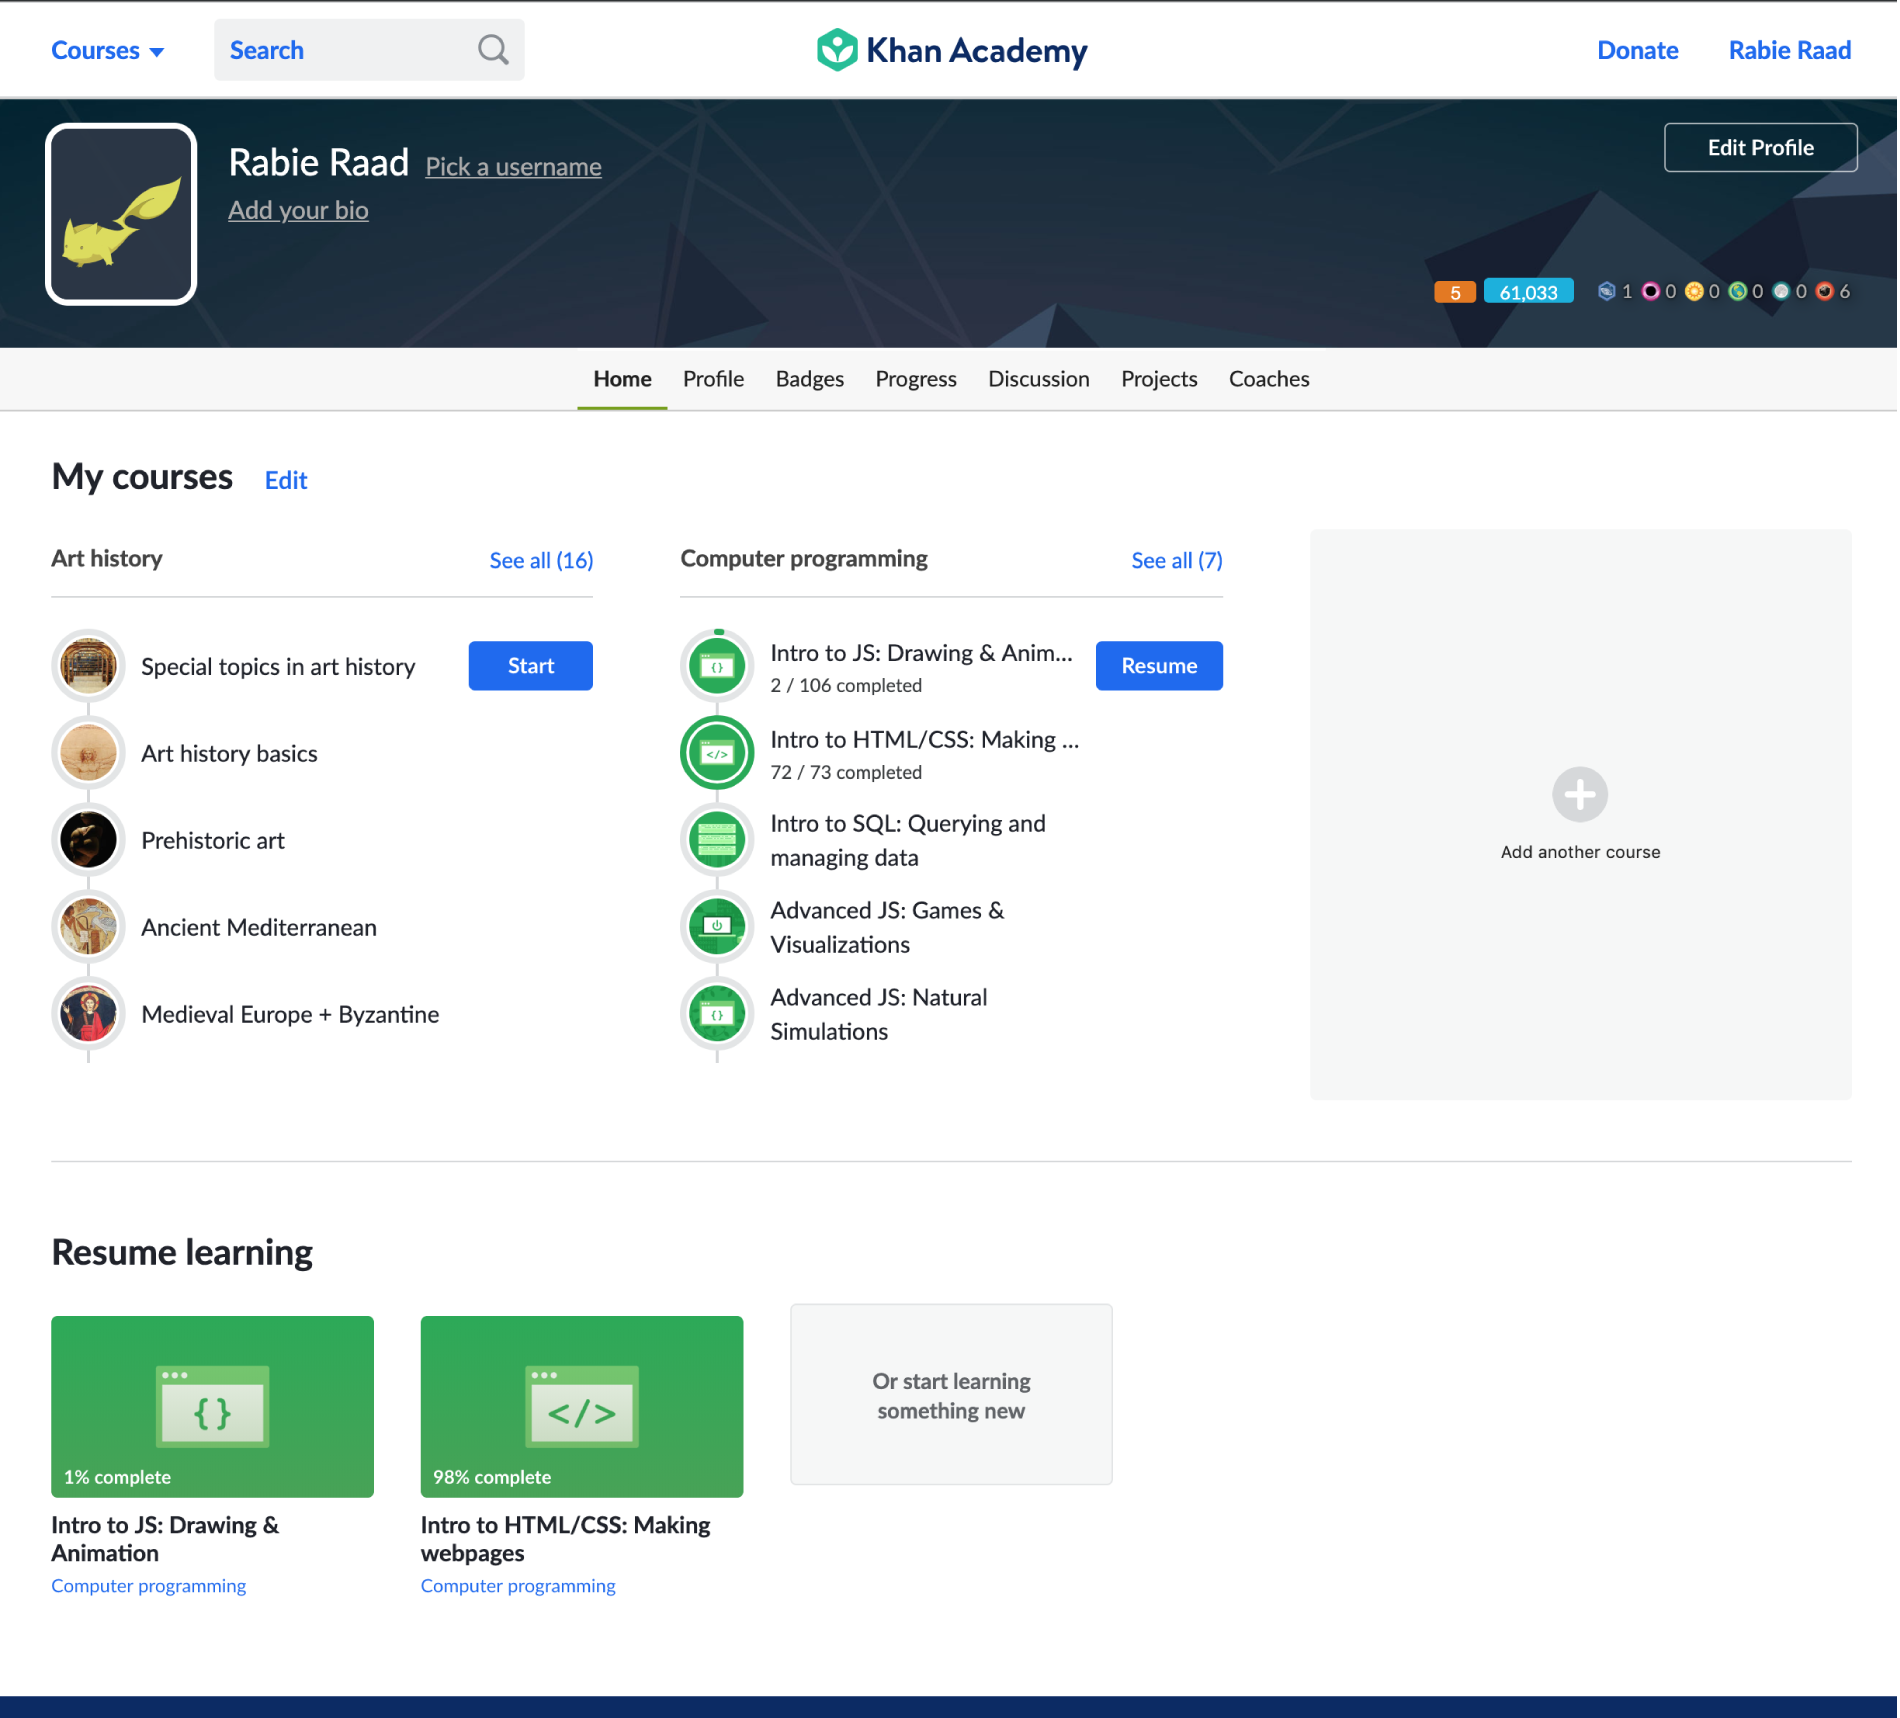Image resolution: width=1900 pixels, height=1718 pixels.
Task: Click the Khan Academy logo
Action: [951, 50]
